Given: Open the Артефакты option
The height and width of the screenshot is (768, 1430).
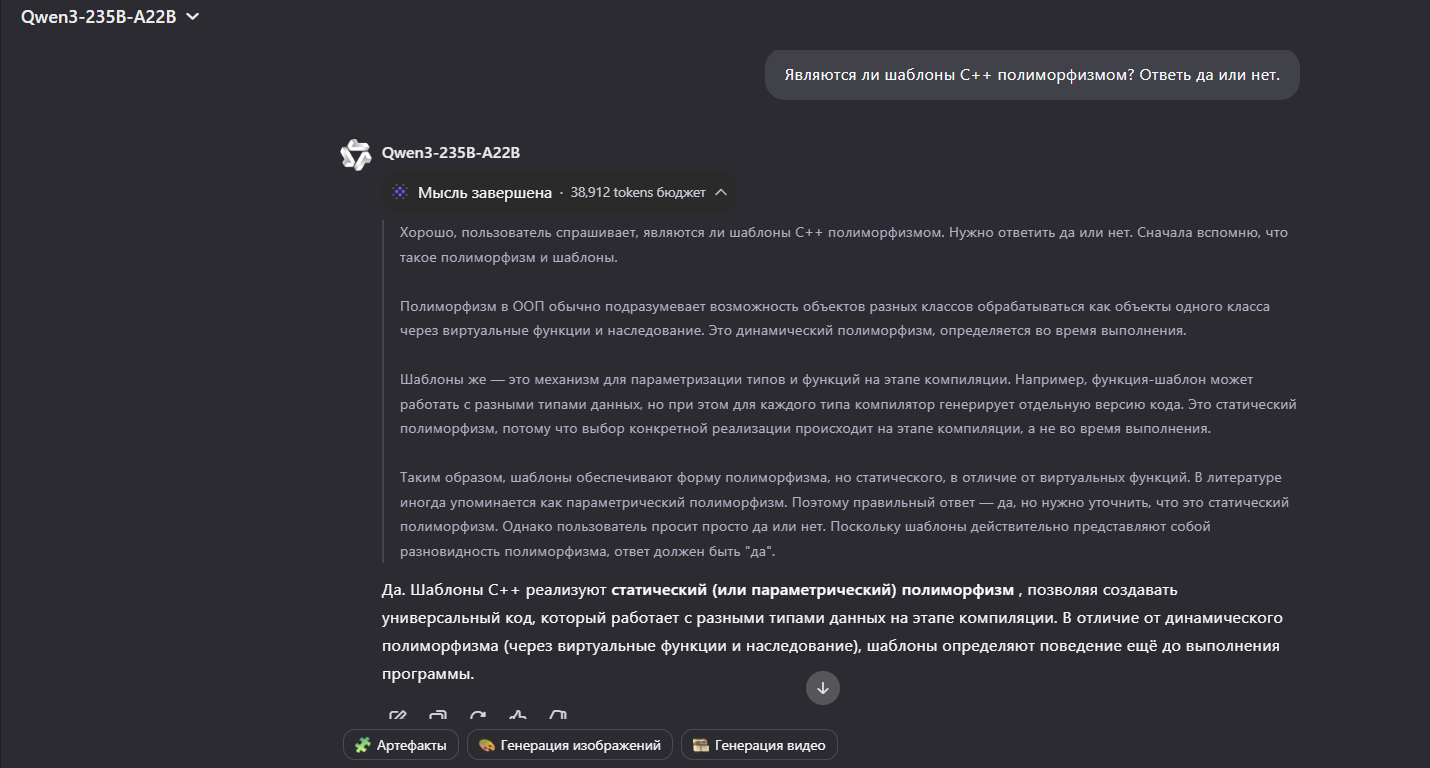Looking at the screenshot, I should coord(401,745).
